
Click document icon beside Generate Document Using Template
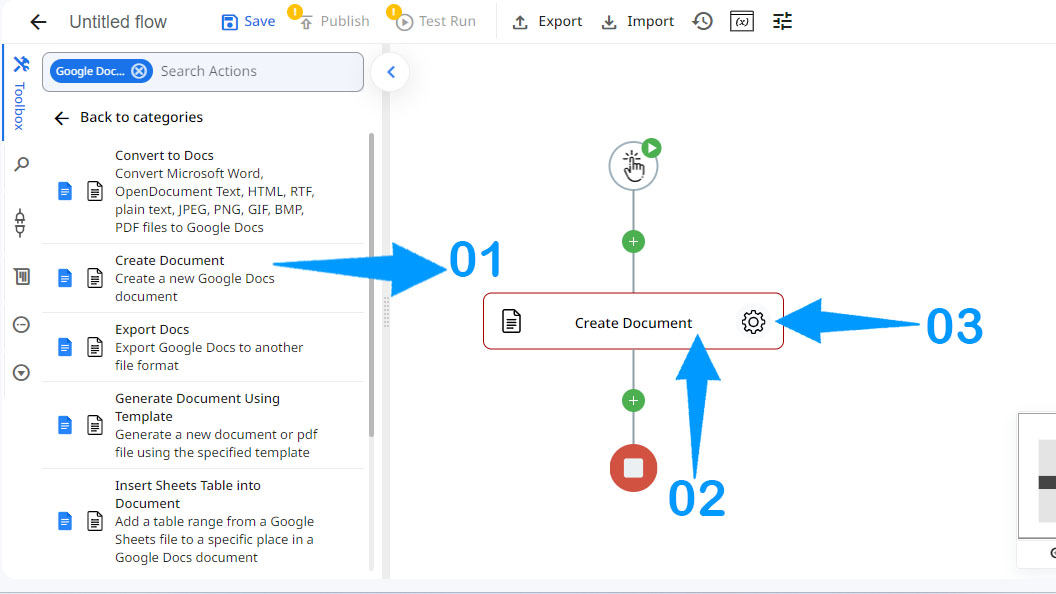pyautogui.click(x=95, y=425)
